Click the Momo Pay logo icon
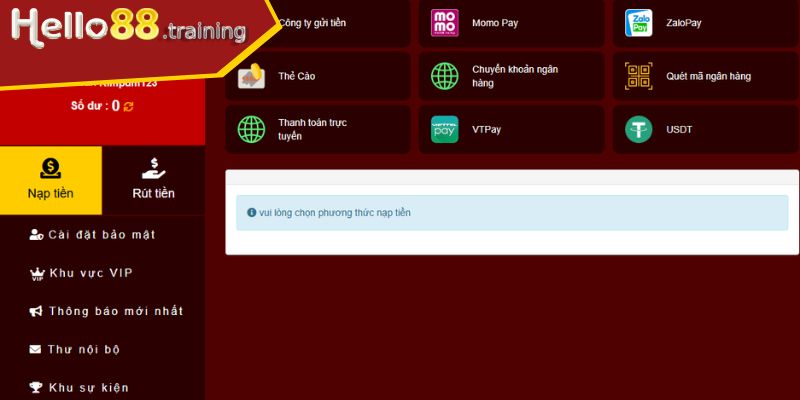The height and width of the screenshot is (400, 800). click(x=444, y=23)
